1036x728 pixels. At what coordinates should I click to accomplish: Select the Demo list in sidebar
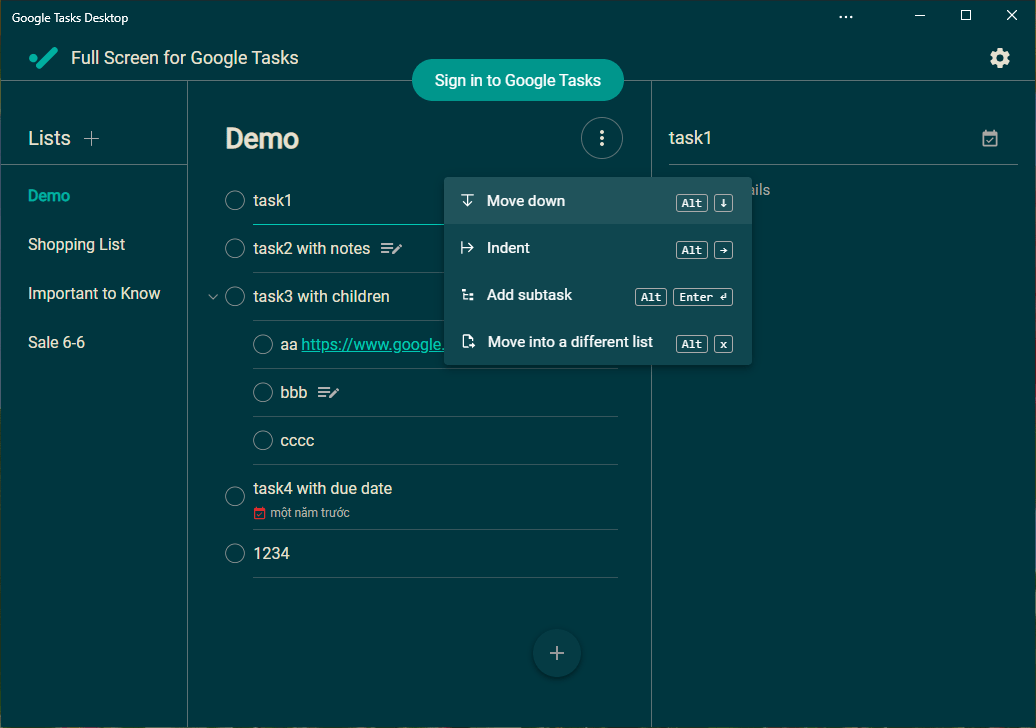coord(49,196)
